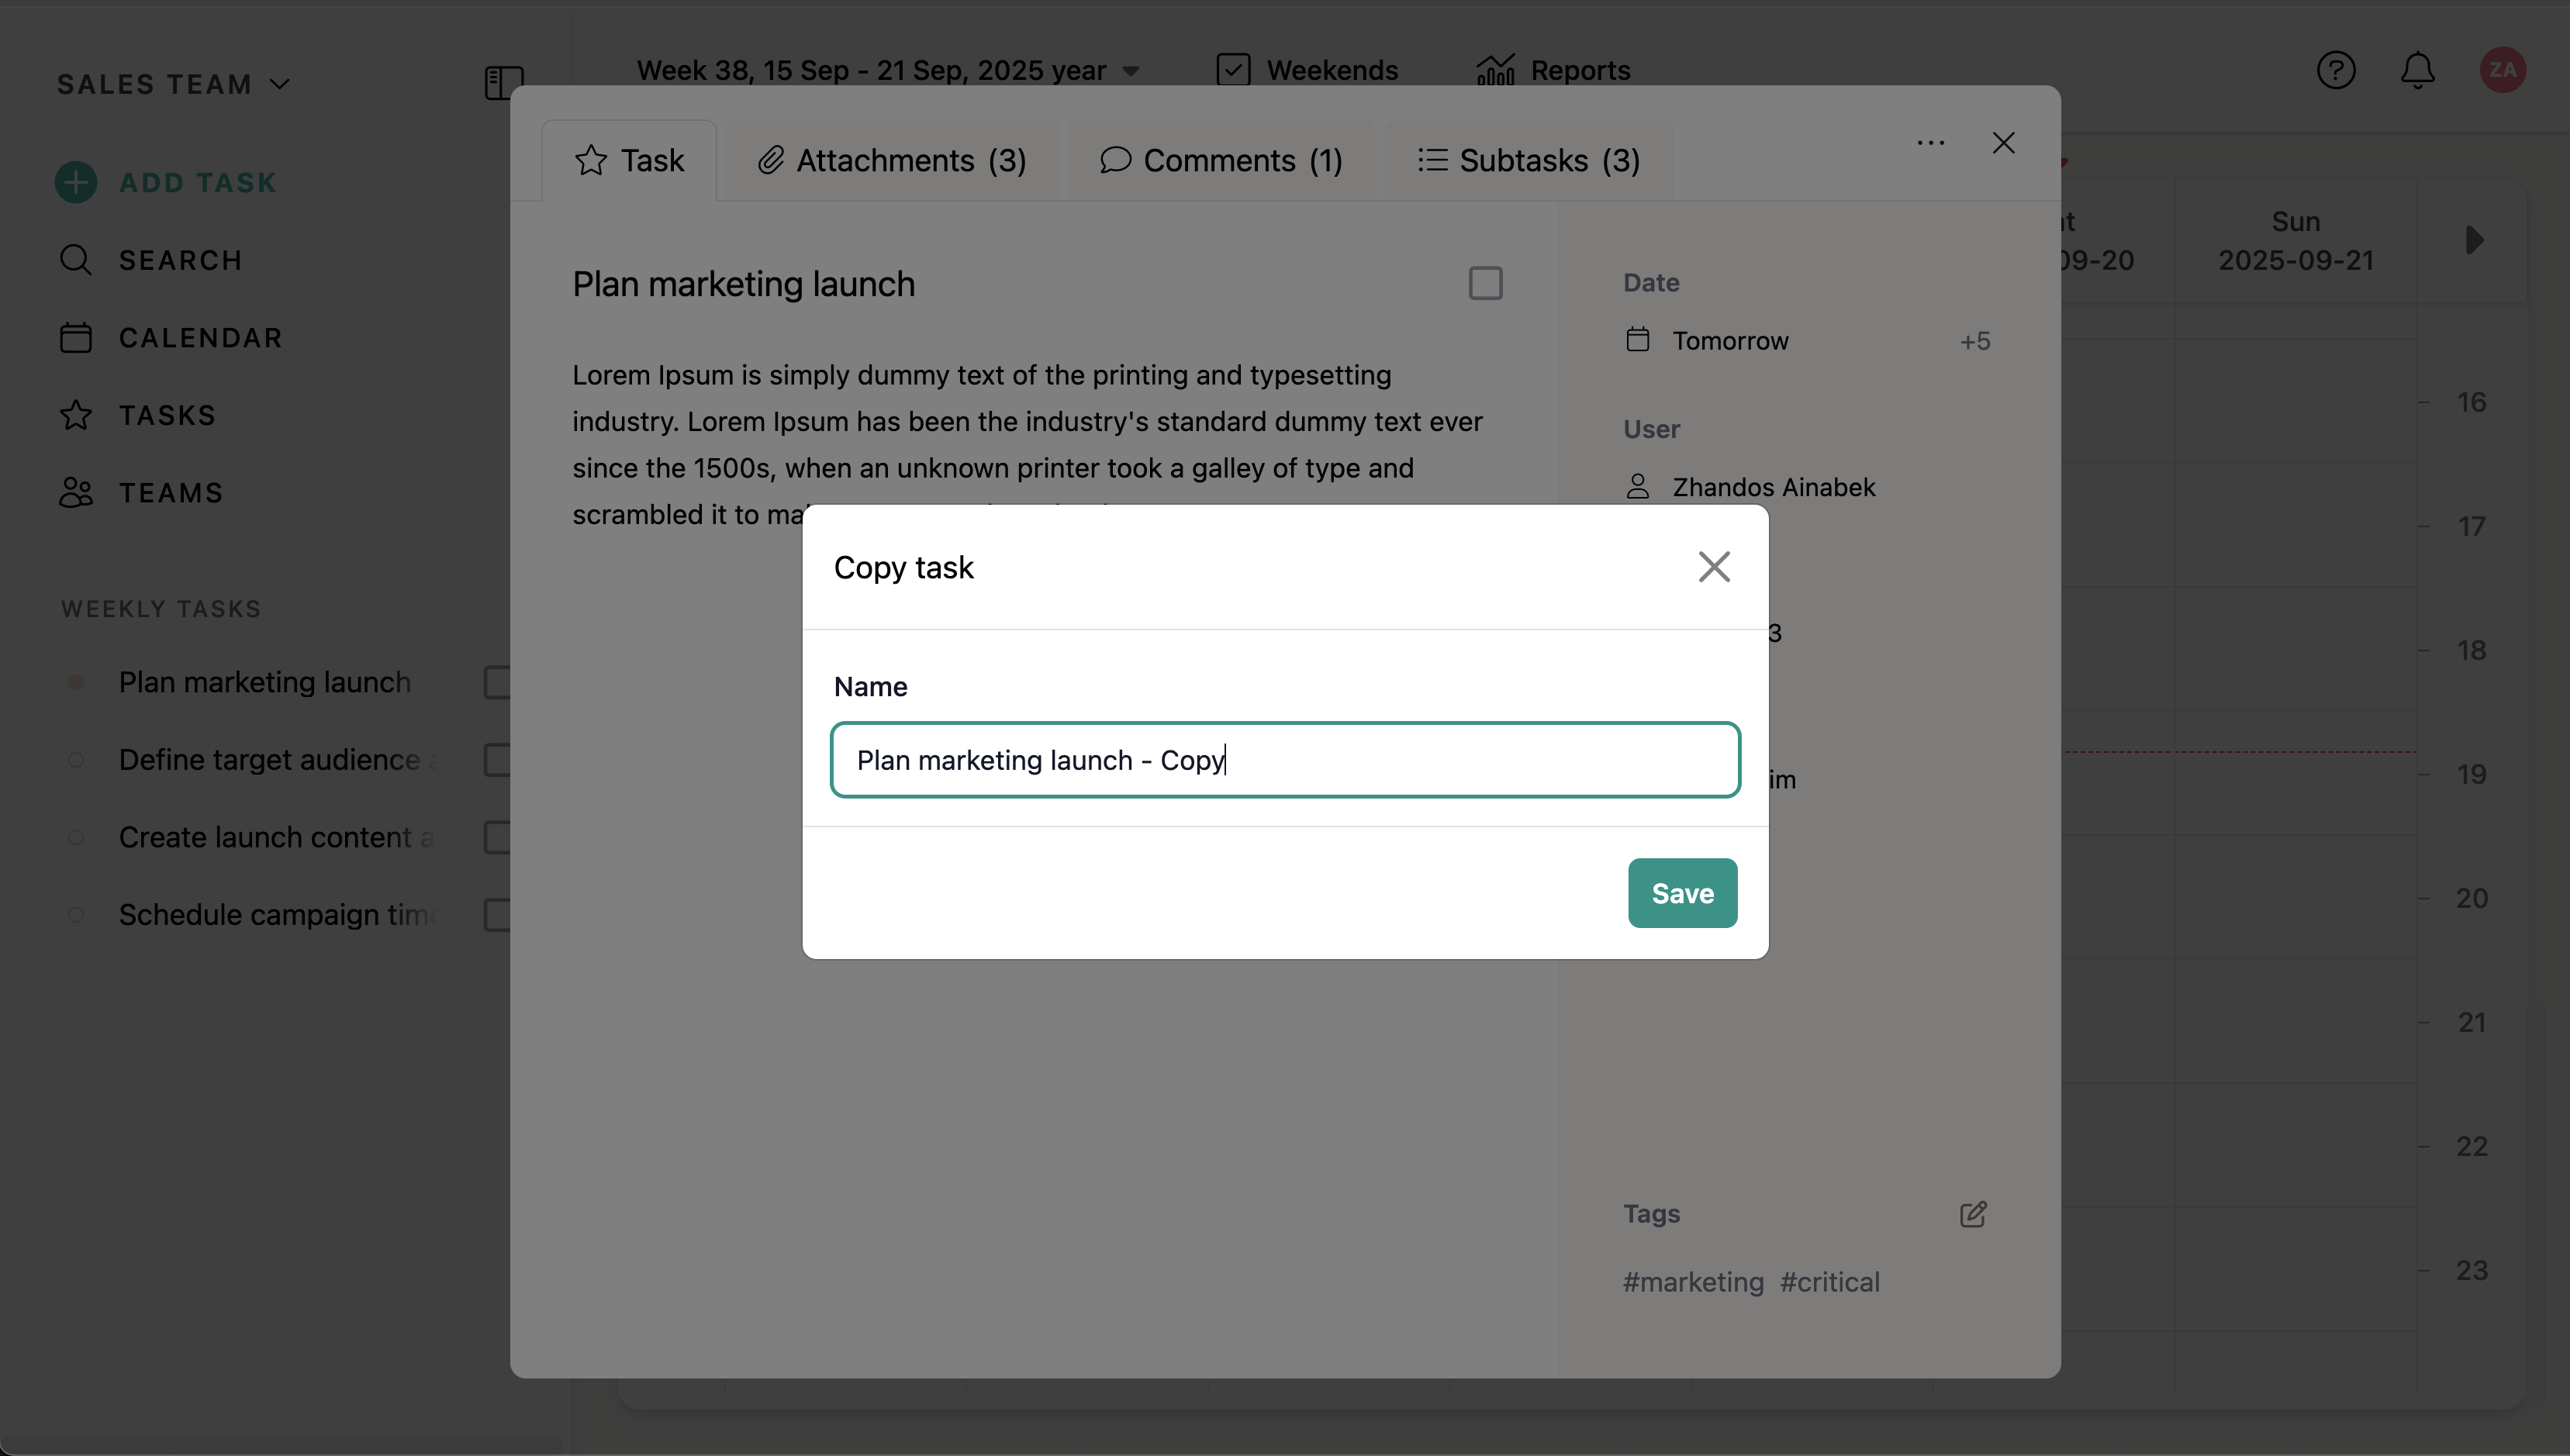Open the notifications bell

(x=2417, y=70)
